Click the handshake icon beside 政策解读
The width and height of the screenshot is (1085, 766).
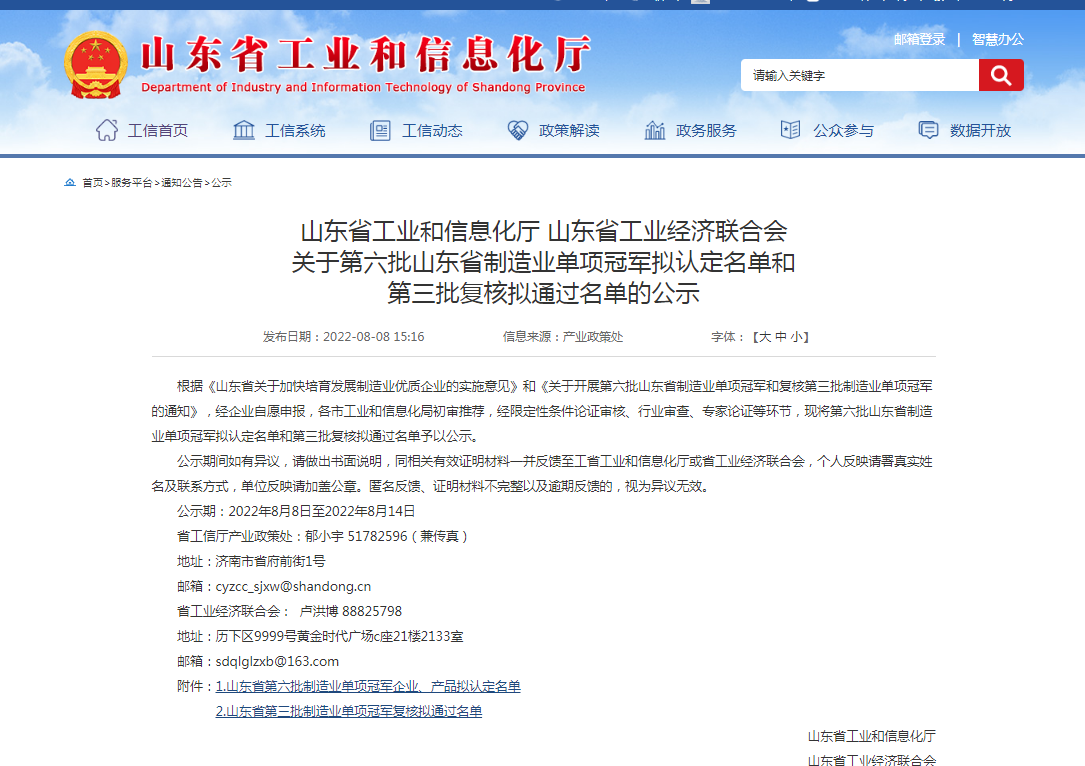click(x=517, y=130)
